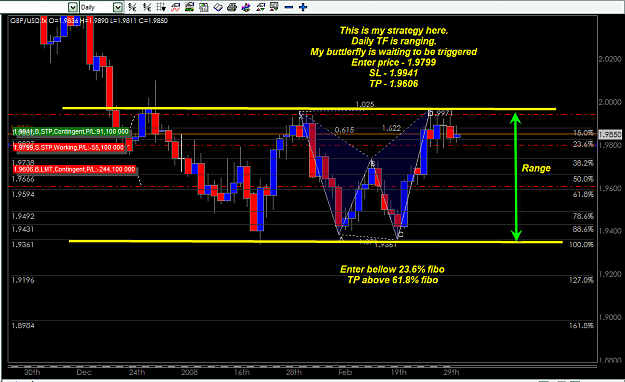Click the 1.622 butterfly pattern ratio label
The height and width of the screenshot is (382, 625).
391,128
